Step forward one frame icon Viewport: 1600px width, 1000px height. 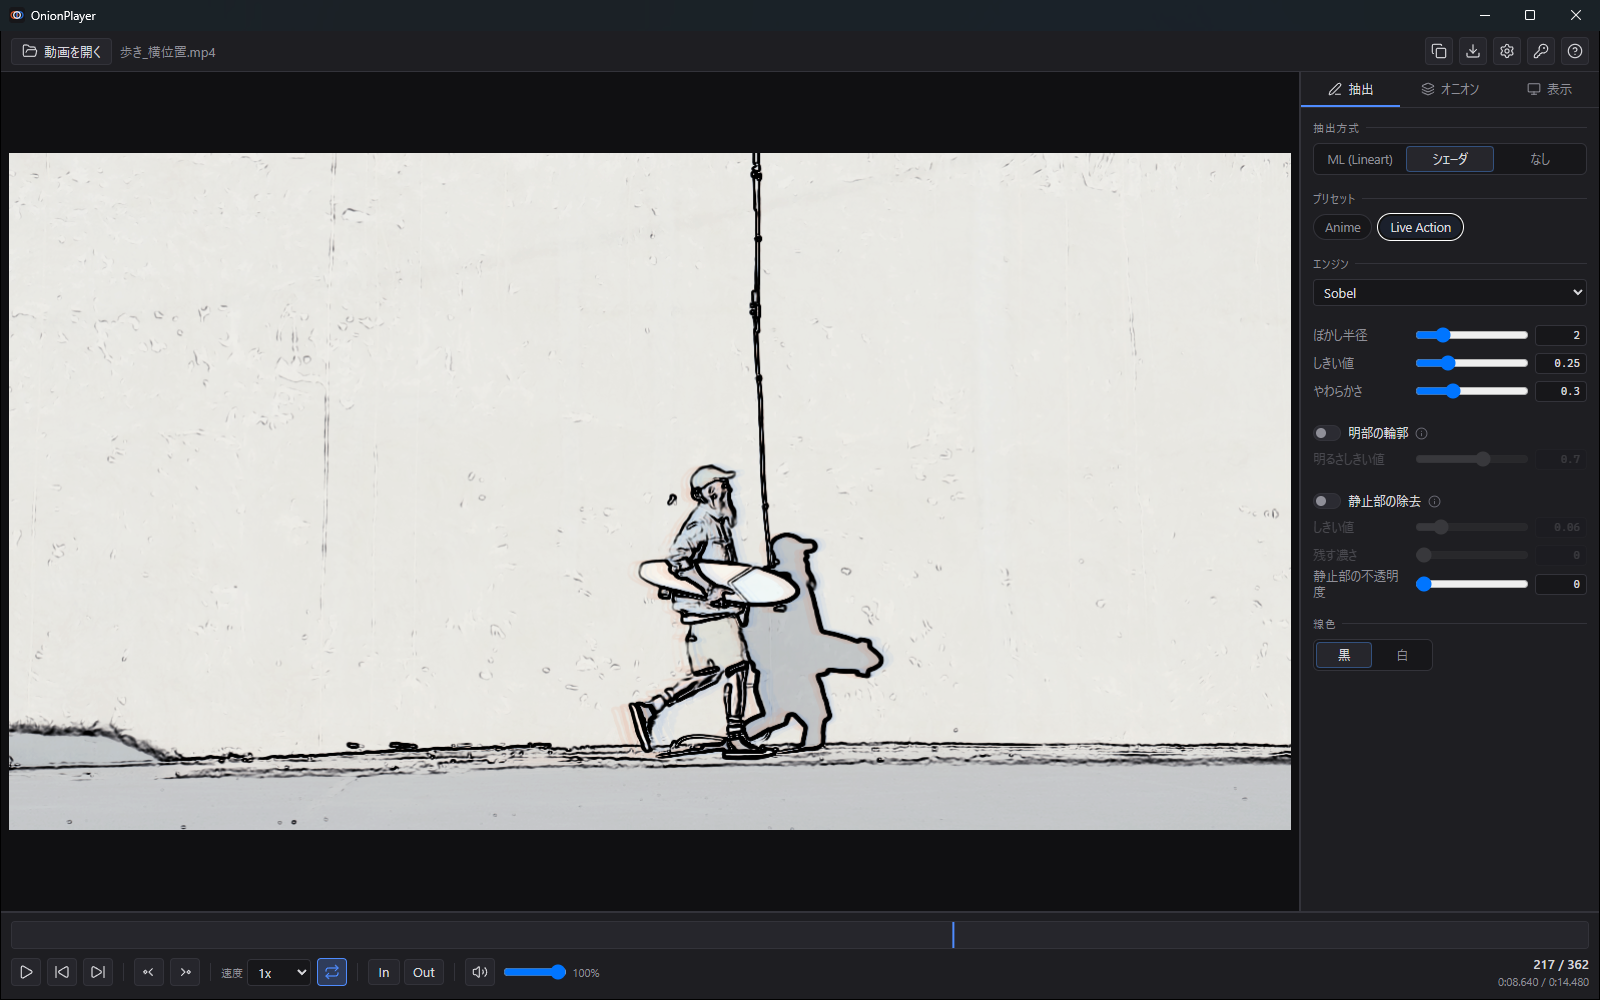pos(185,972)
